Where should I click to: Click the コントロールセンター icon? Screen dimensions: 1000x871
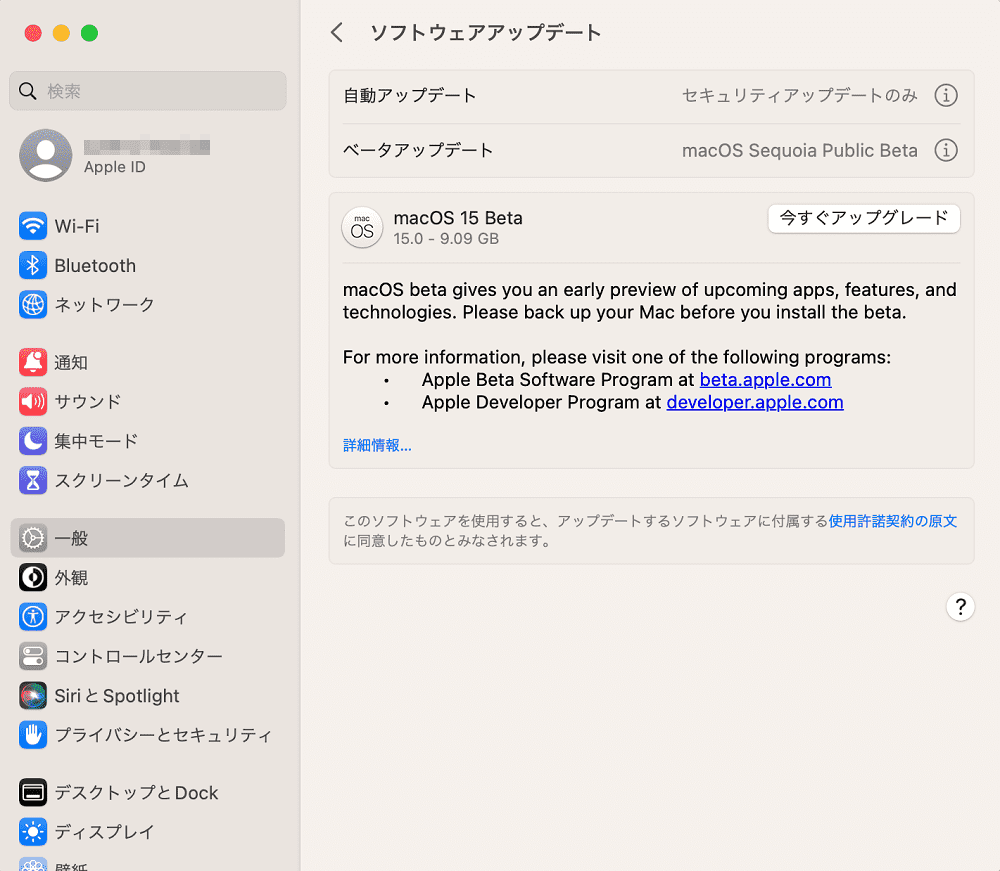(x=33, y=656)
